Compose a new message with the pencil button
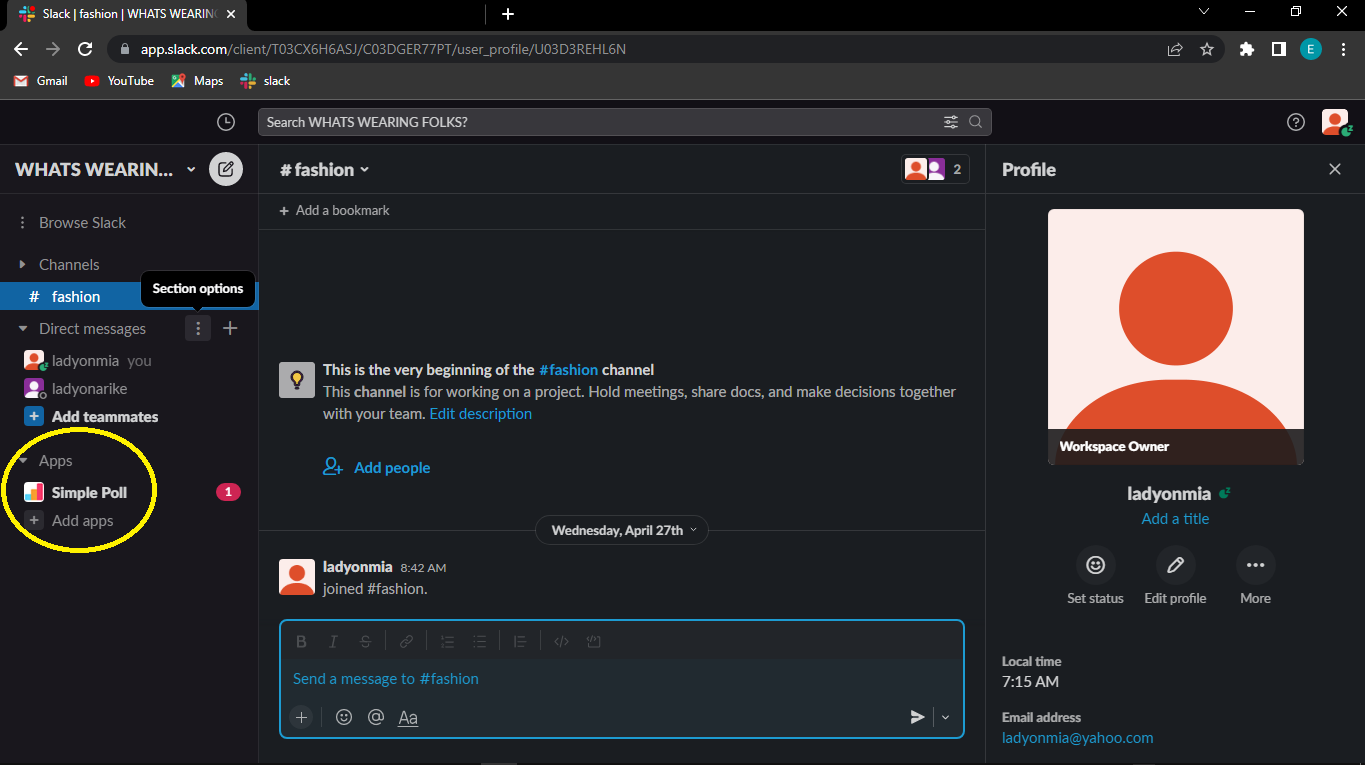This screenshot has width=1365, height=765. tap(226, 169)
